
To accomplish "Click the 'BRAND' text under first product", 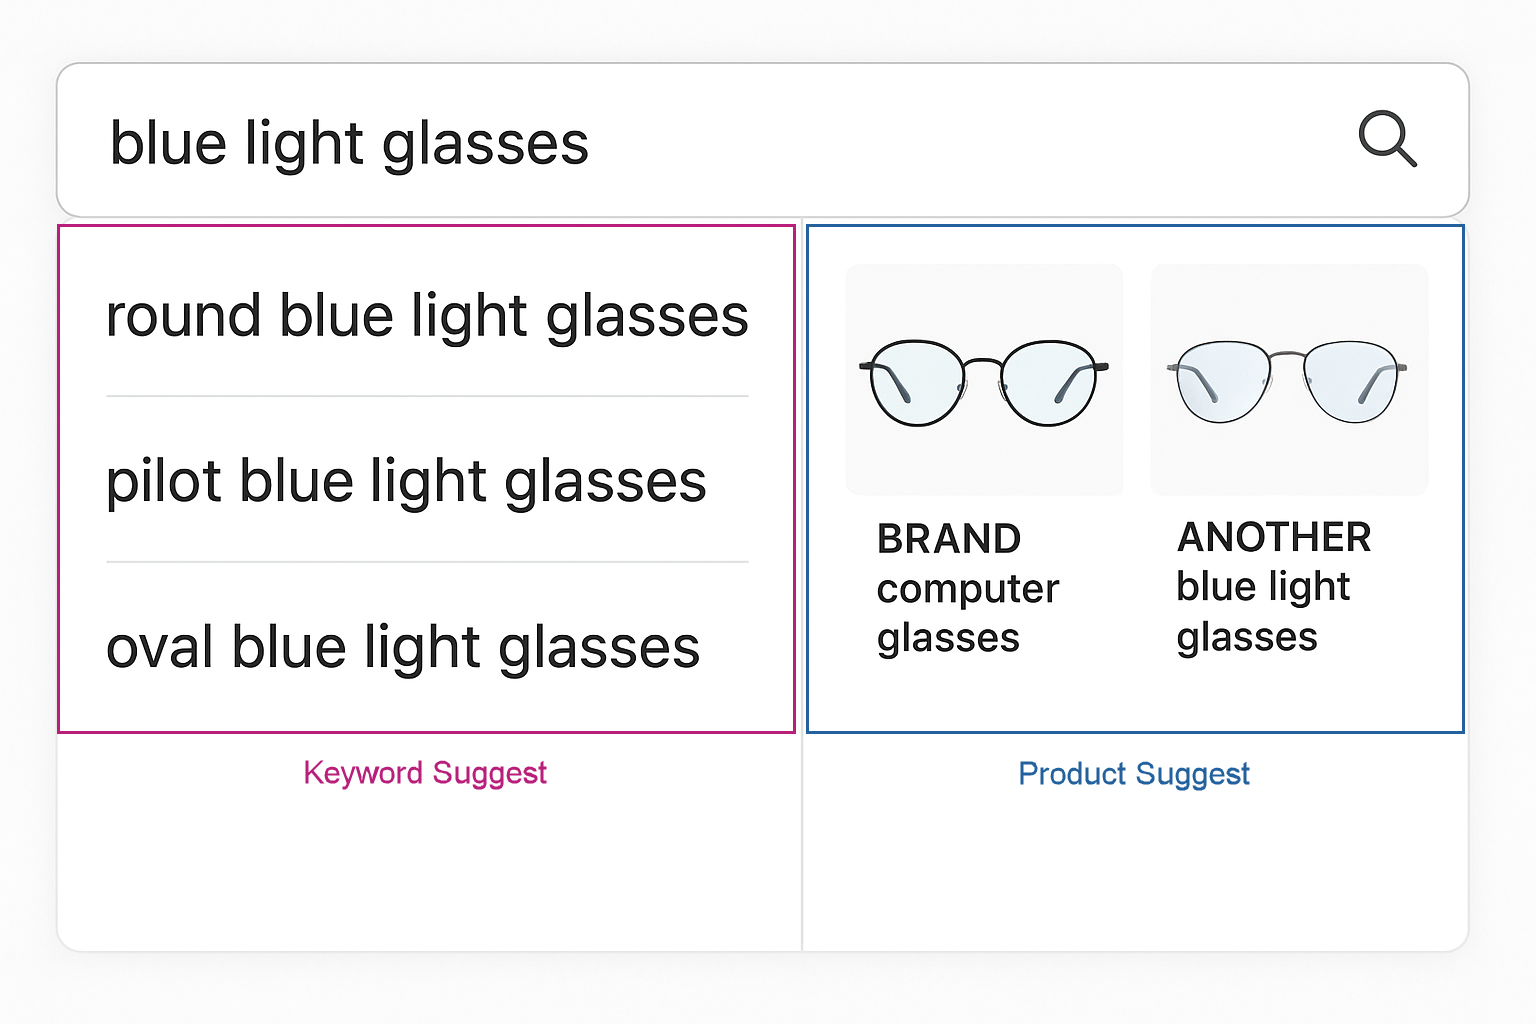I will 949,539.
